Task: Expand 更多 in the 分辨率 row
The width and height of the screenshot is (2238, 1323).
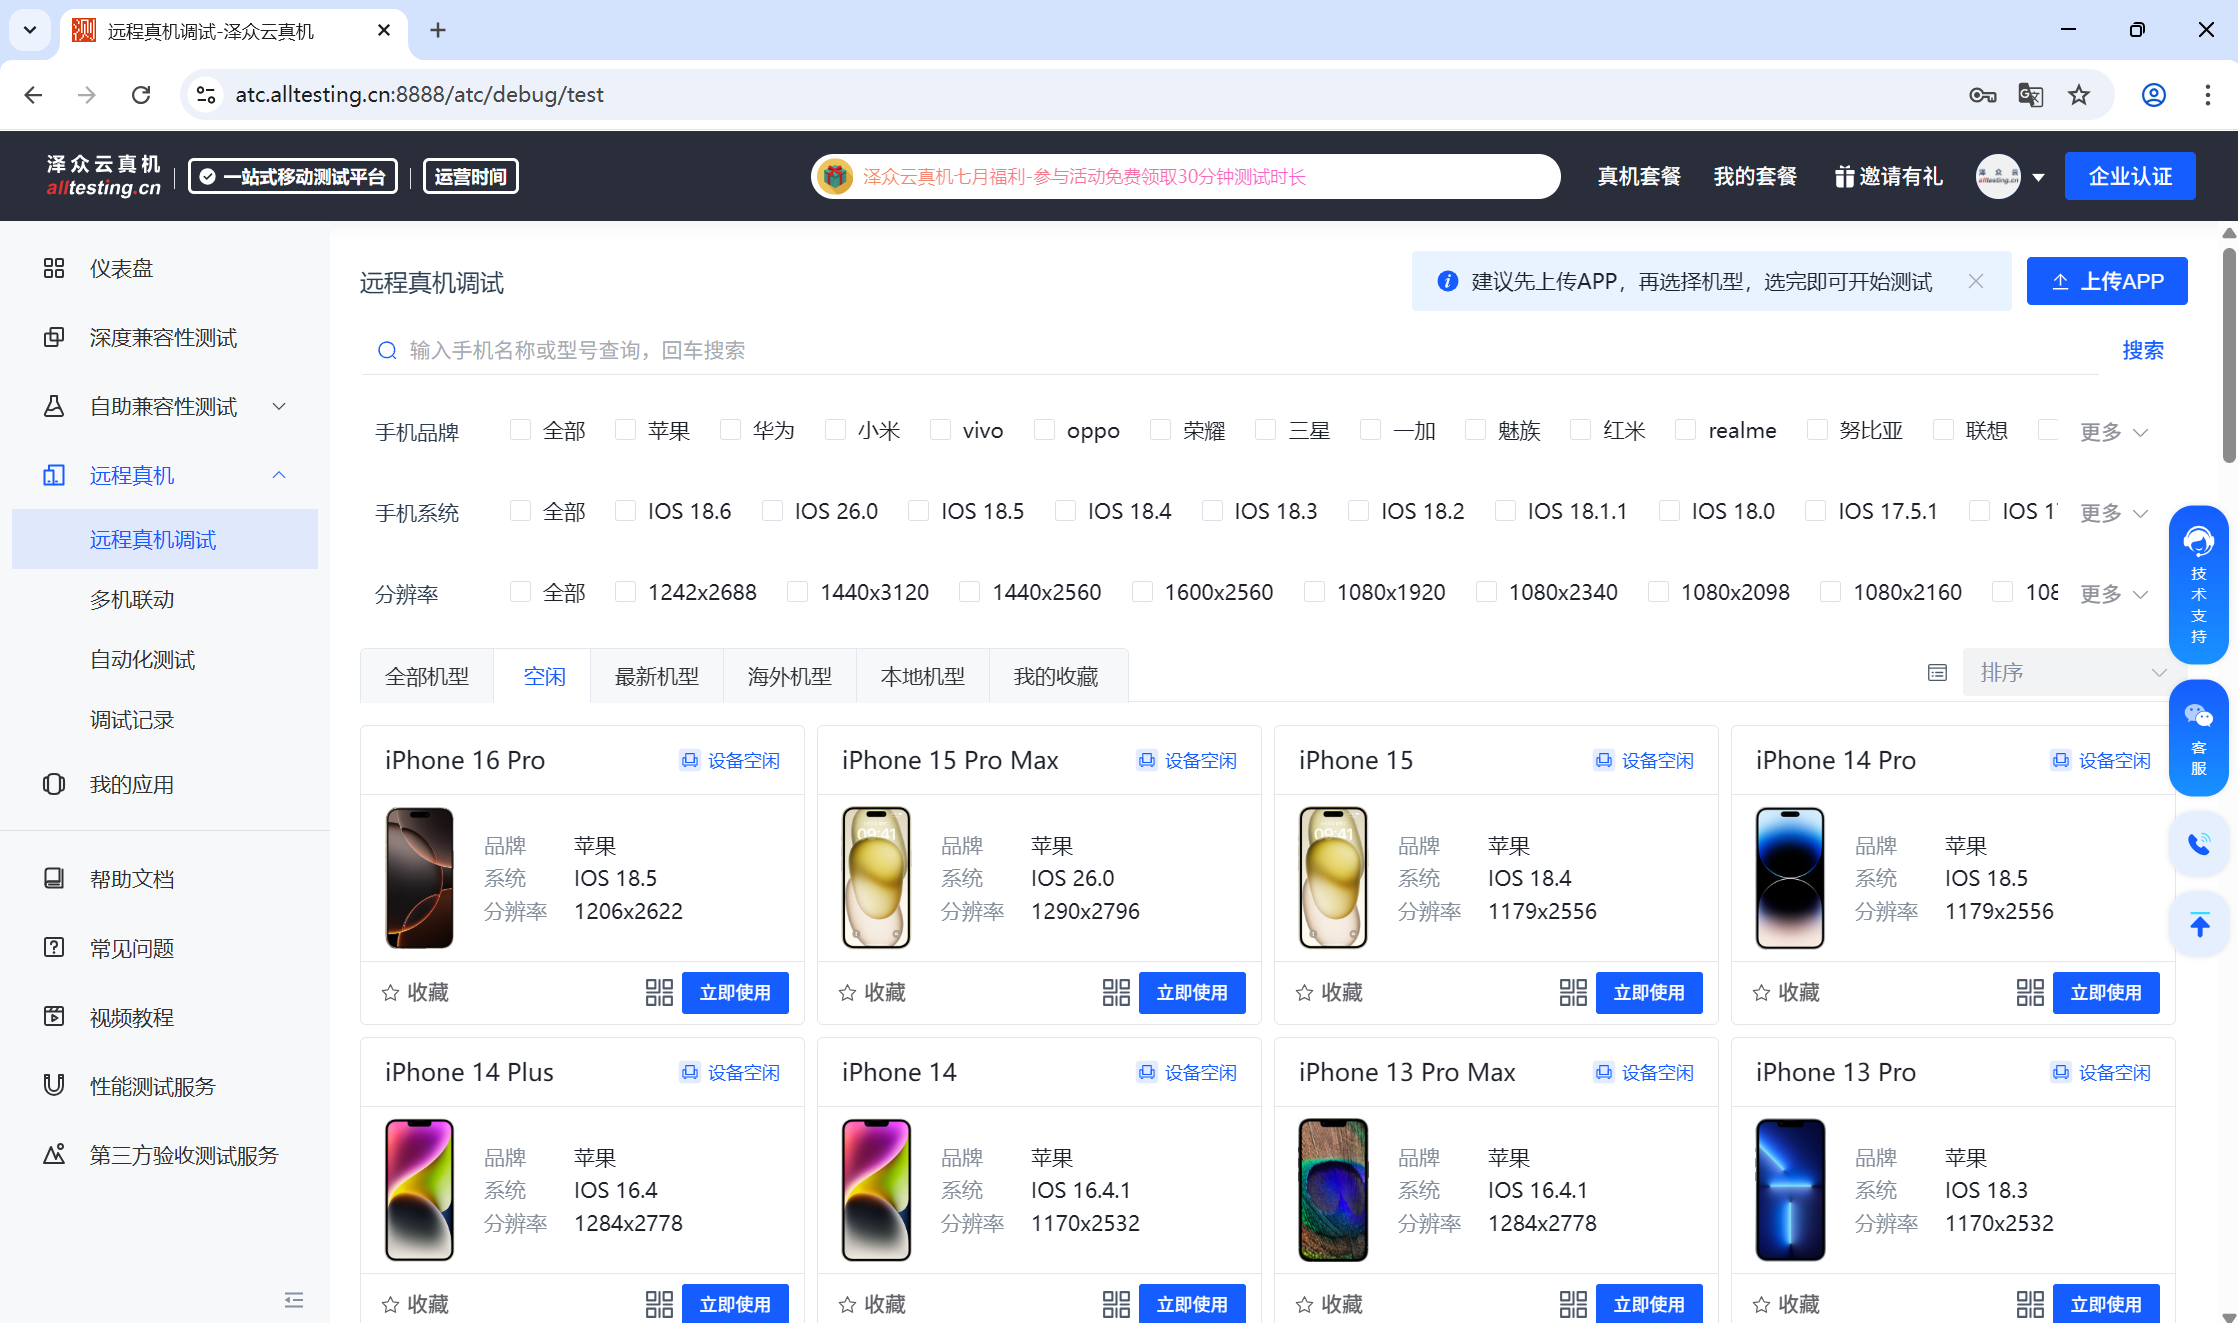Action: (x=2114, y=594)
